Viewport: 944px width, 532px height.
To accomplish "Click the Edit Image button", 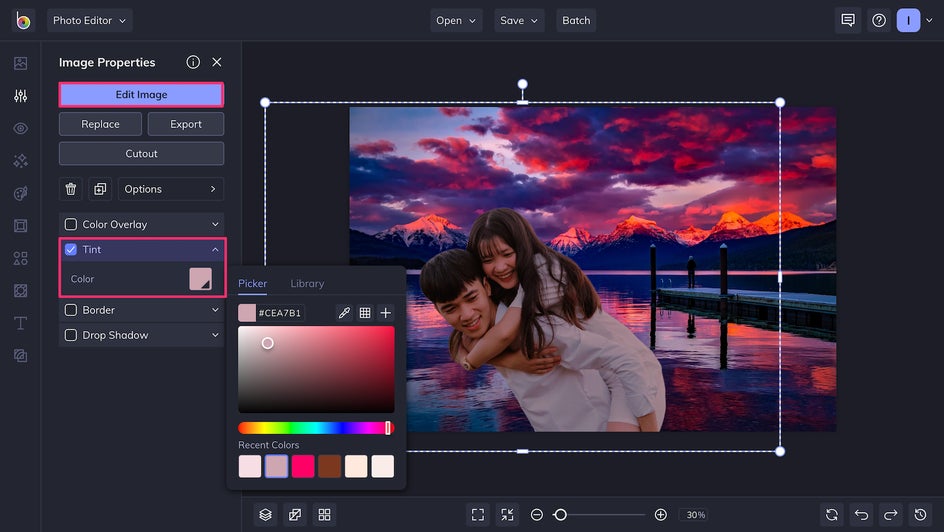I will 141,94.
